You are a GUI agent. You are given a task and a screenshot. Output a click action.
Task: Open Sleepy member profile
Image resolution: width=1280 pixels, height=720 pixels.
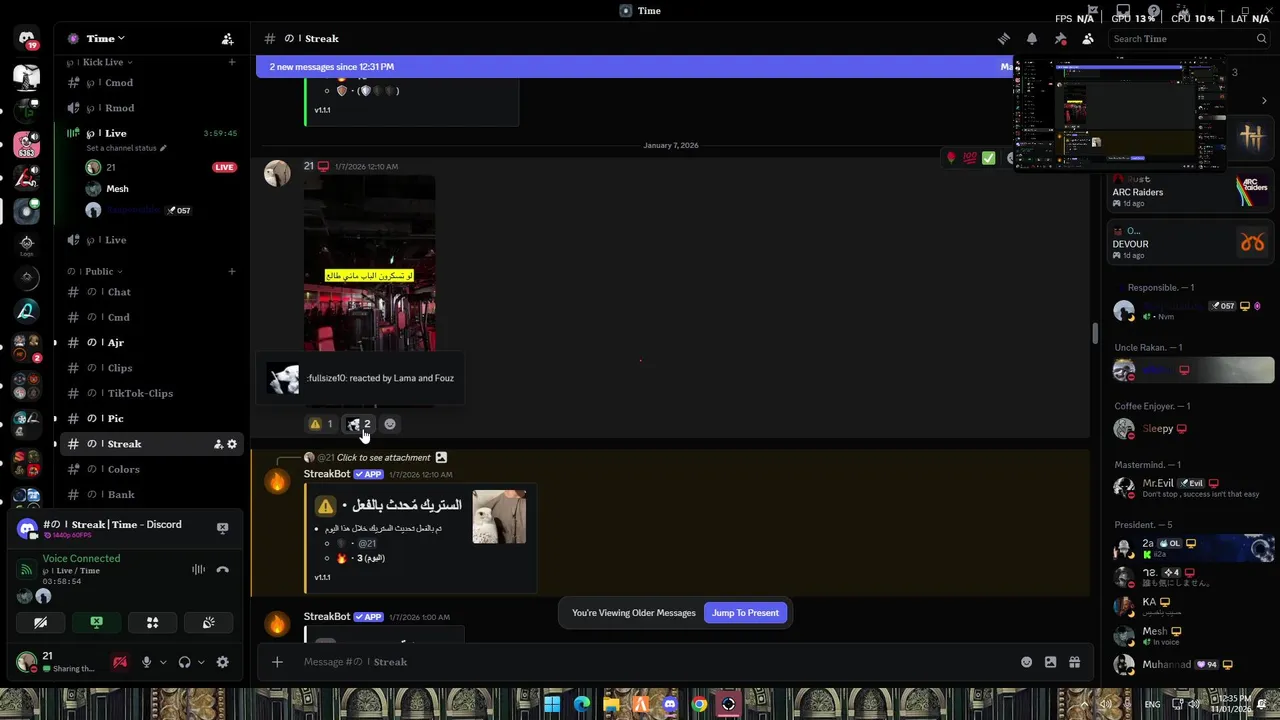coord(1191,429)
